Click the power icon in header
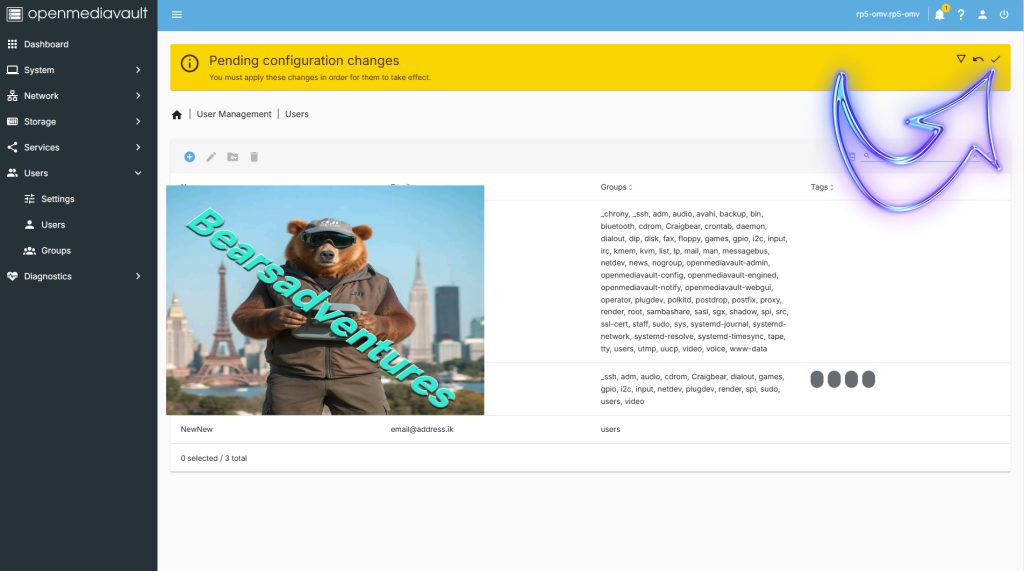The image size is (1024, 571). pos(1004,15)
